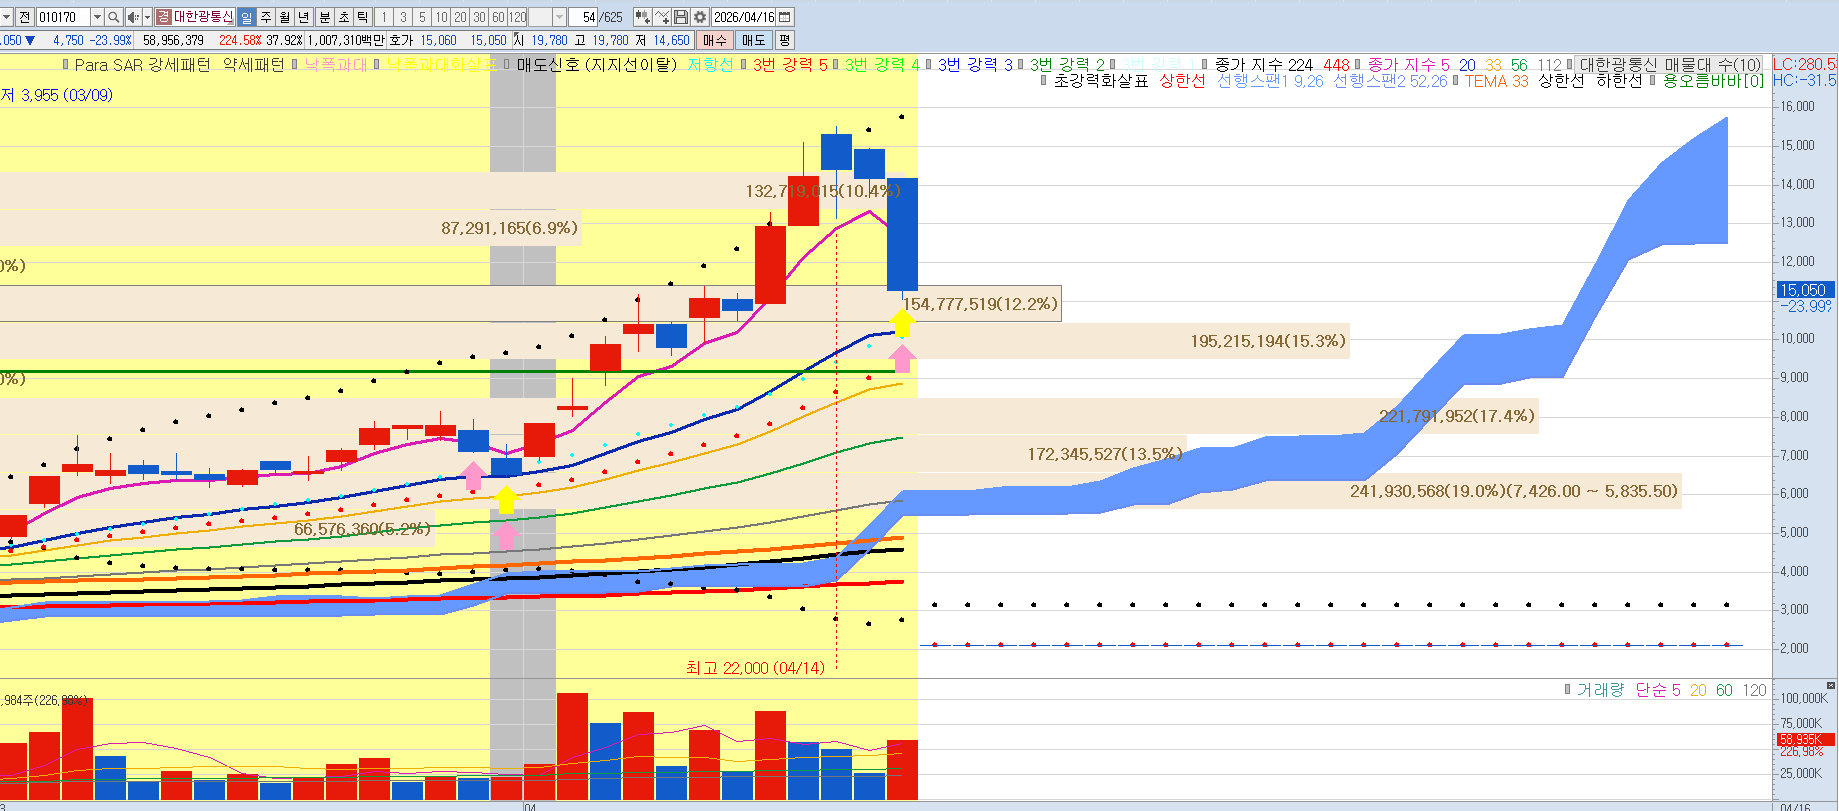This screenshot has width=1839, height=811.
Task: Open the date picker calendar icon
Action: coord(785,17)
